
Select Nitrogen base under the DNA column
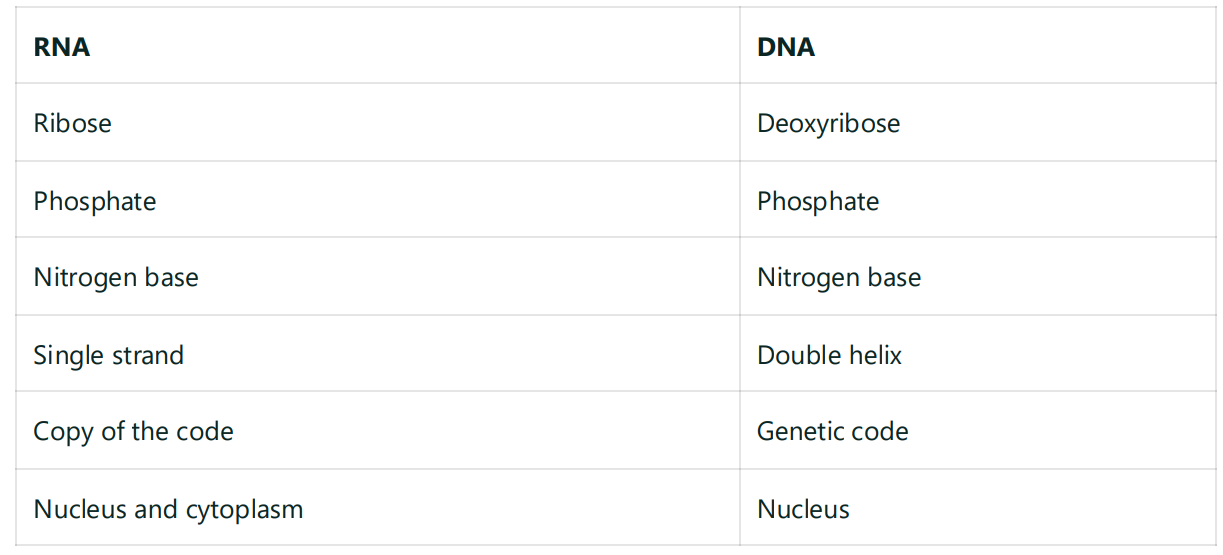click(839, 277)
